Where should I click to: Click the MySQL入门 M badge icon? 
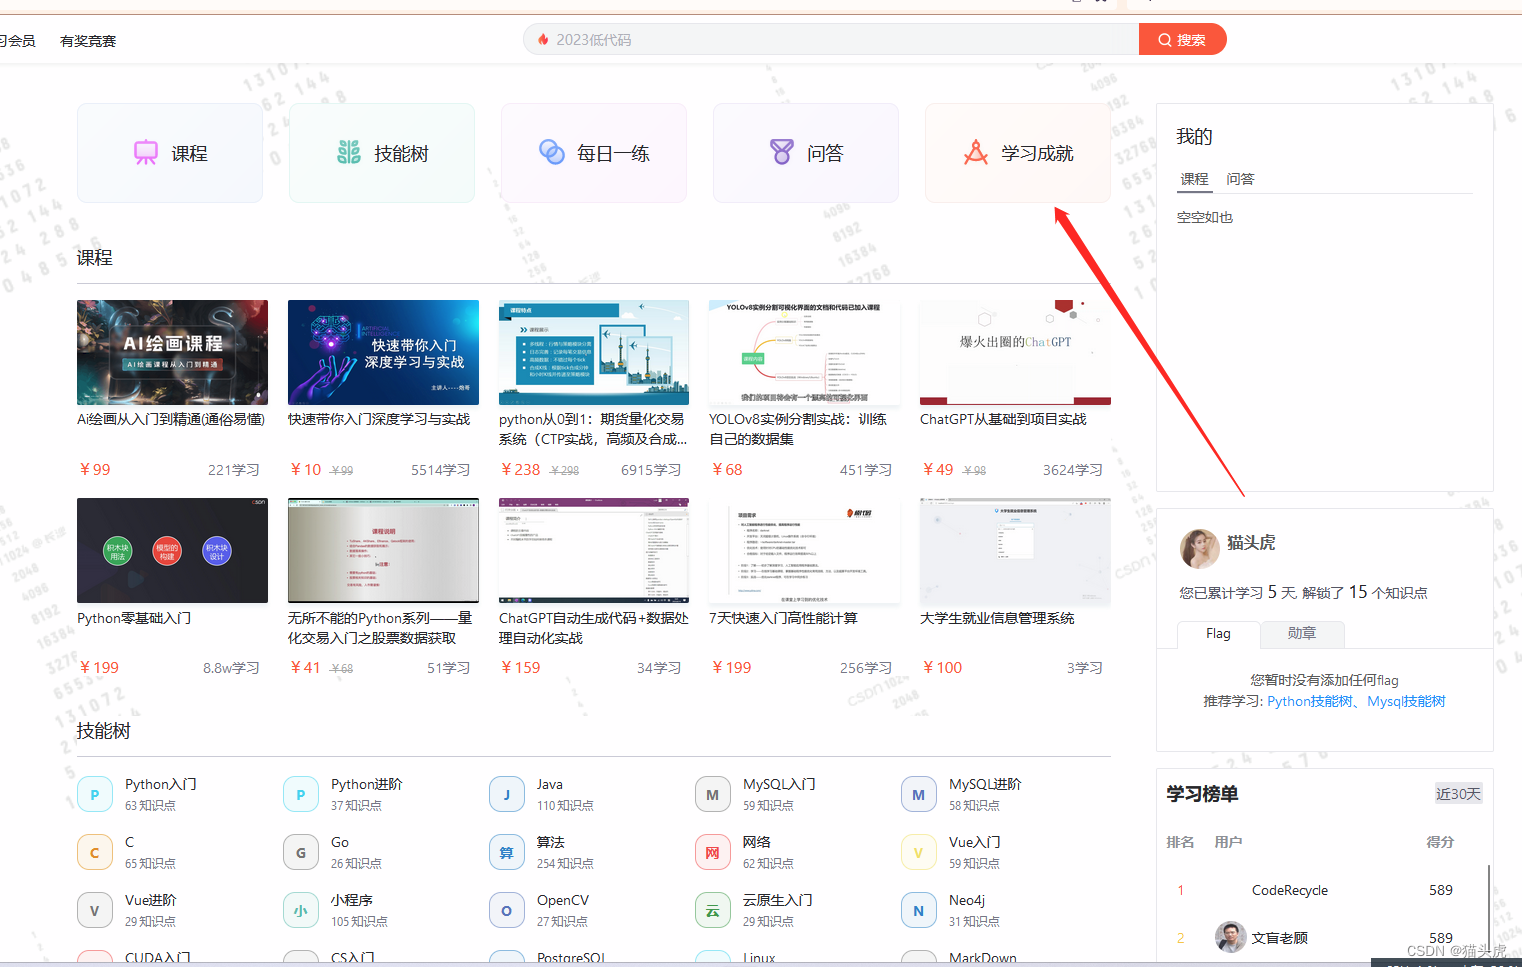[713, 795]
